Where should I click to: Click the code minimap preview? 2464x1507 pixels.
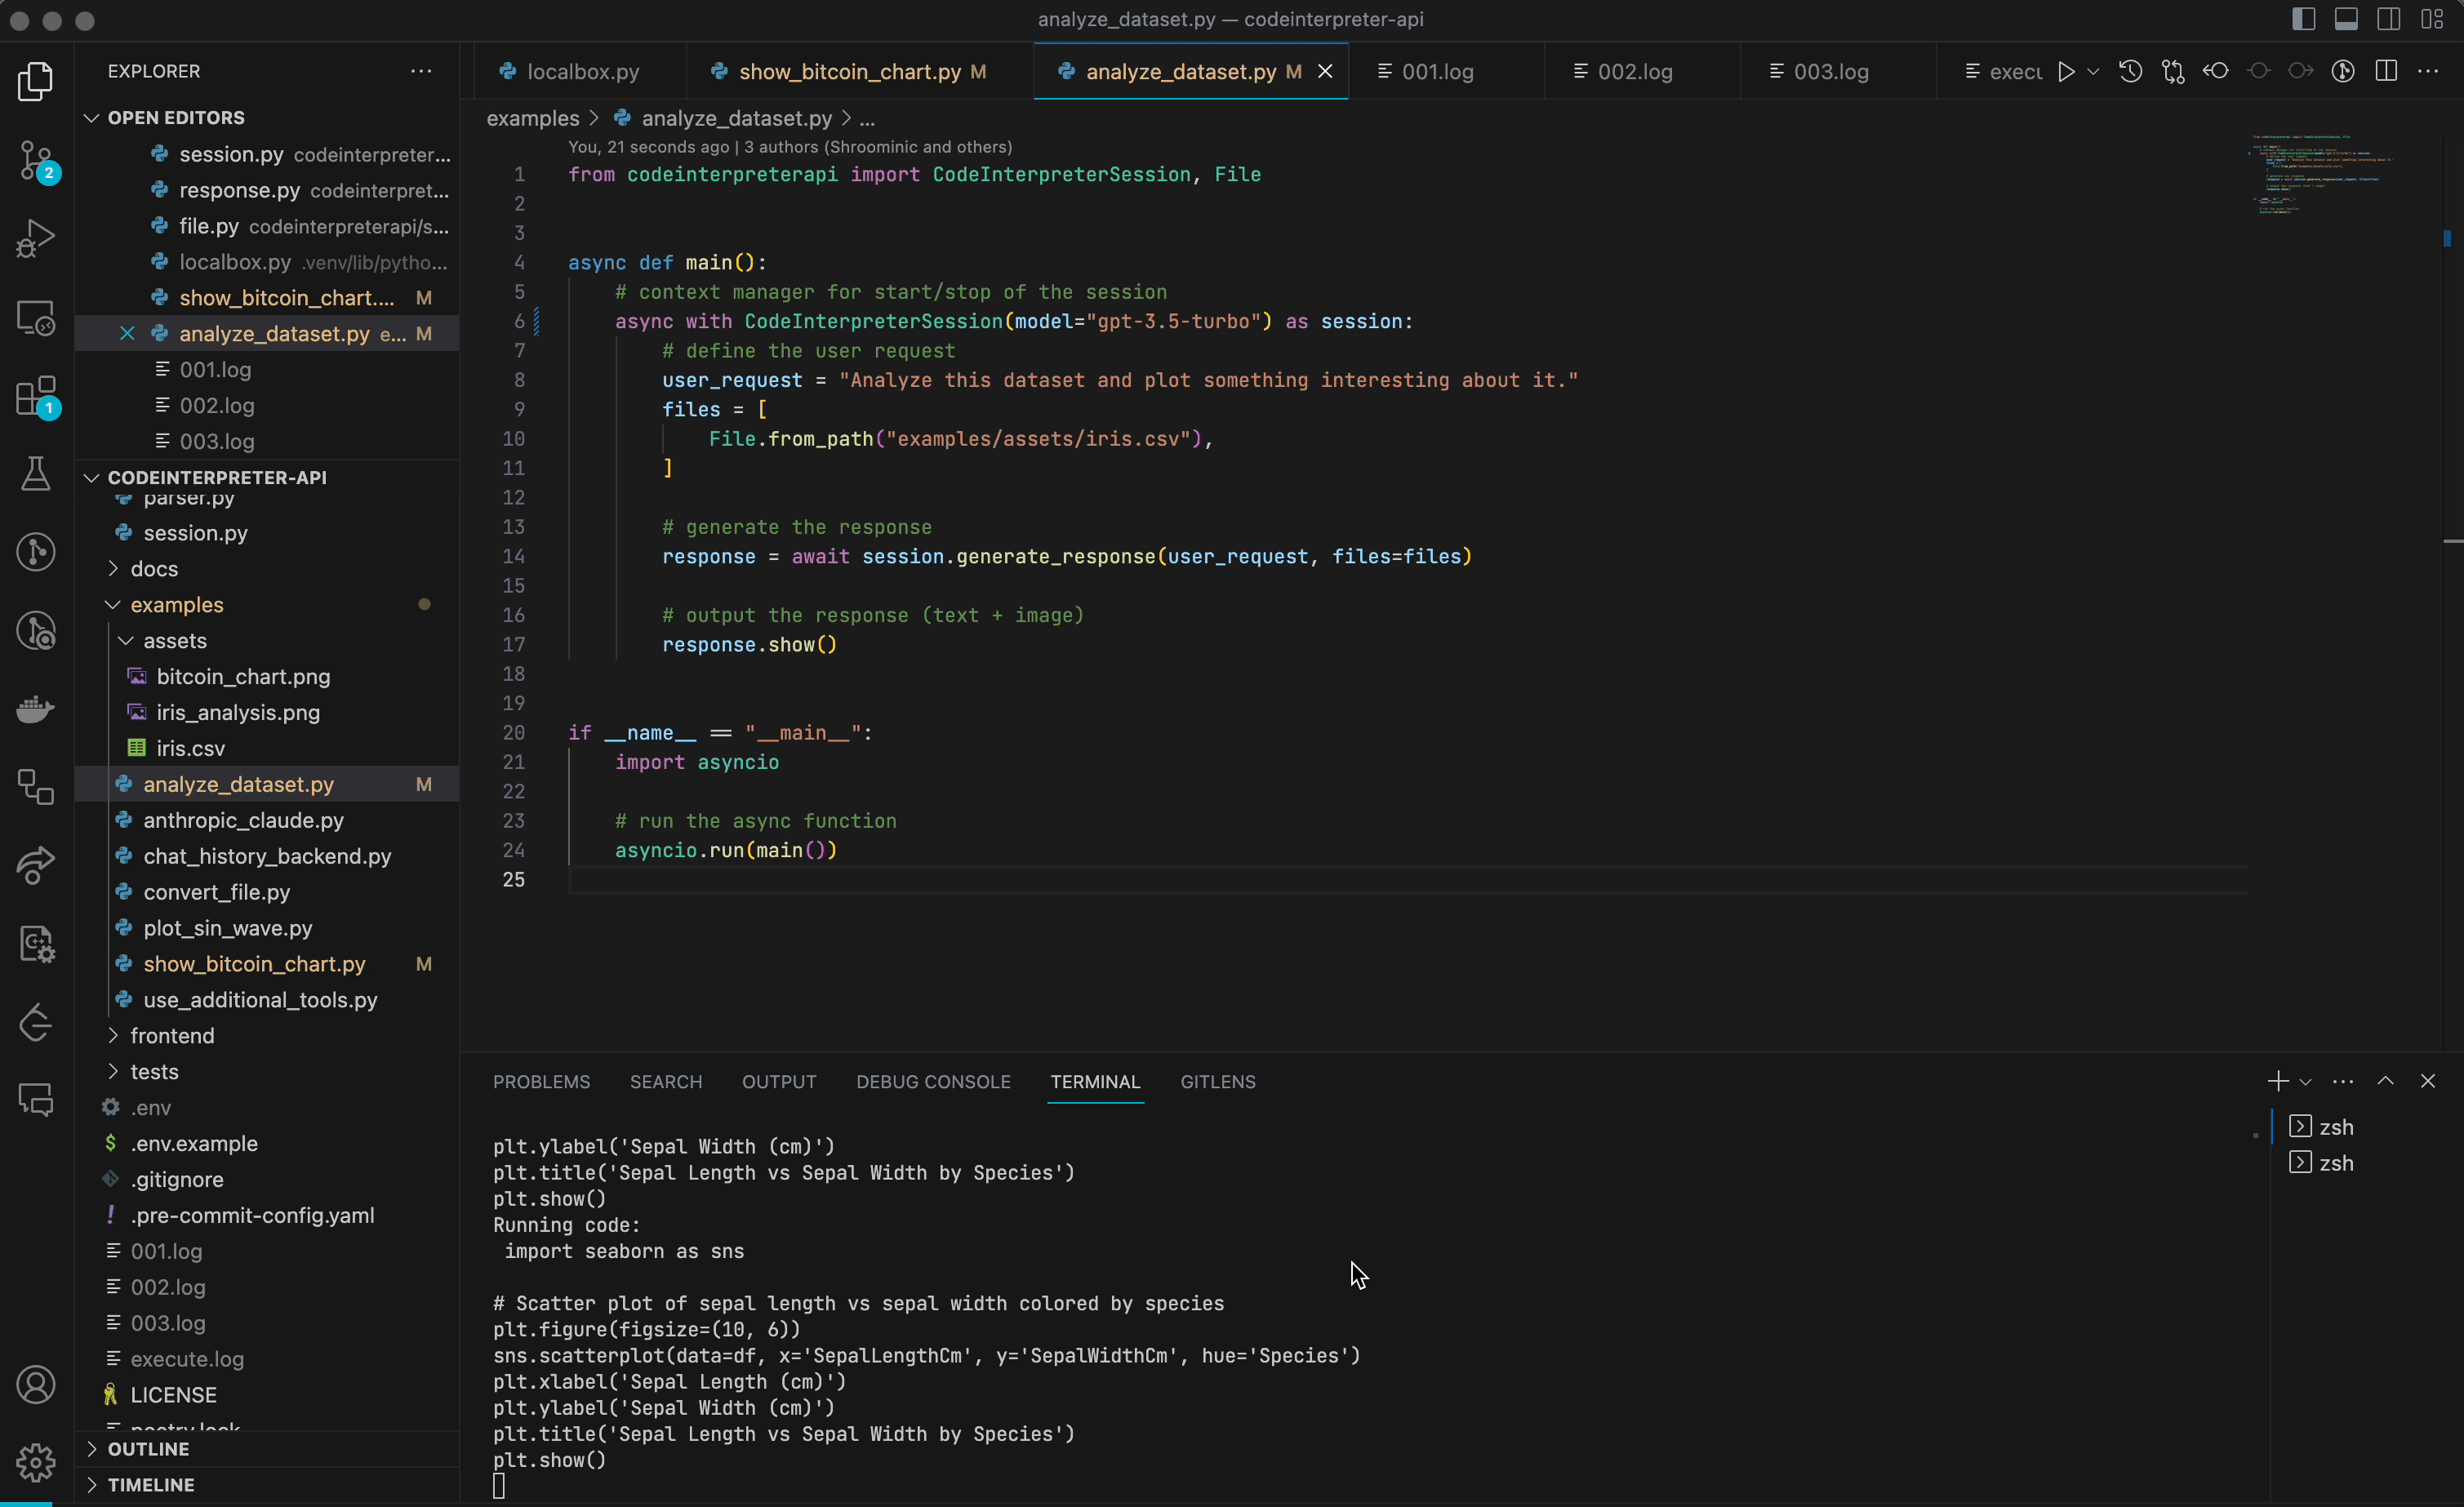(2320, 175)
